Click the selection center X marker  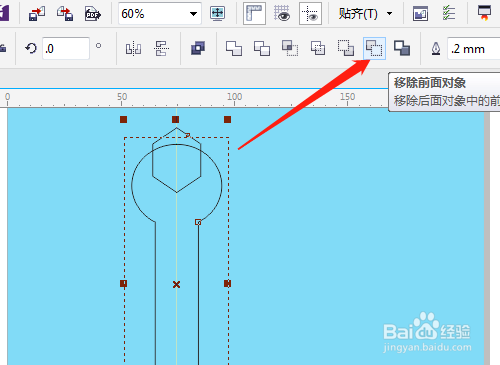tap(177, 284)
